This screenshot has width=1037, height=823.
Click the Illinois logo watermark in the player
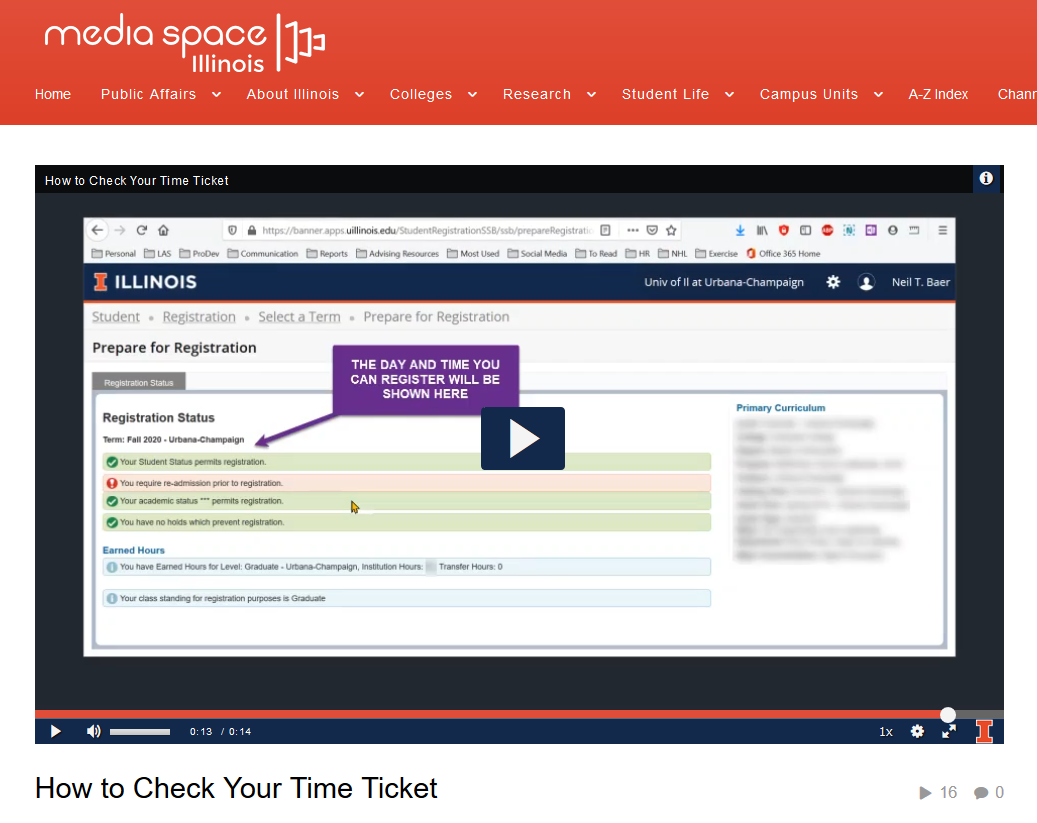(x=984, y=731)
